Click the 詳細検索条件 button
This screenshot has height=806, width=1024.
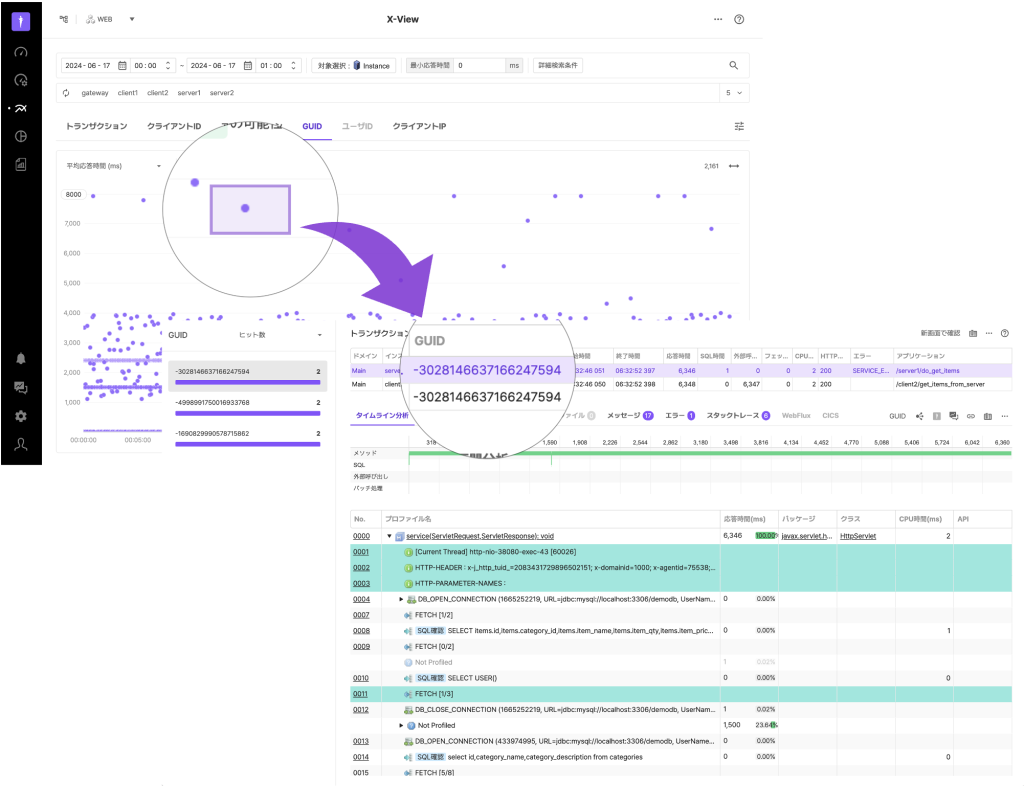point(558,66)
